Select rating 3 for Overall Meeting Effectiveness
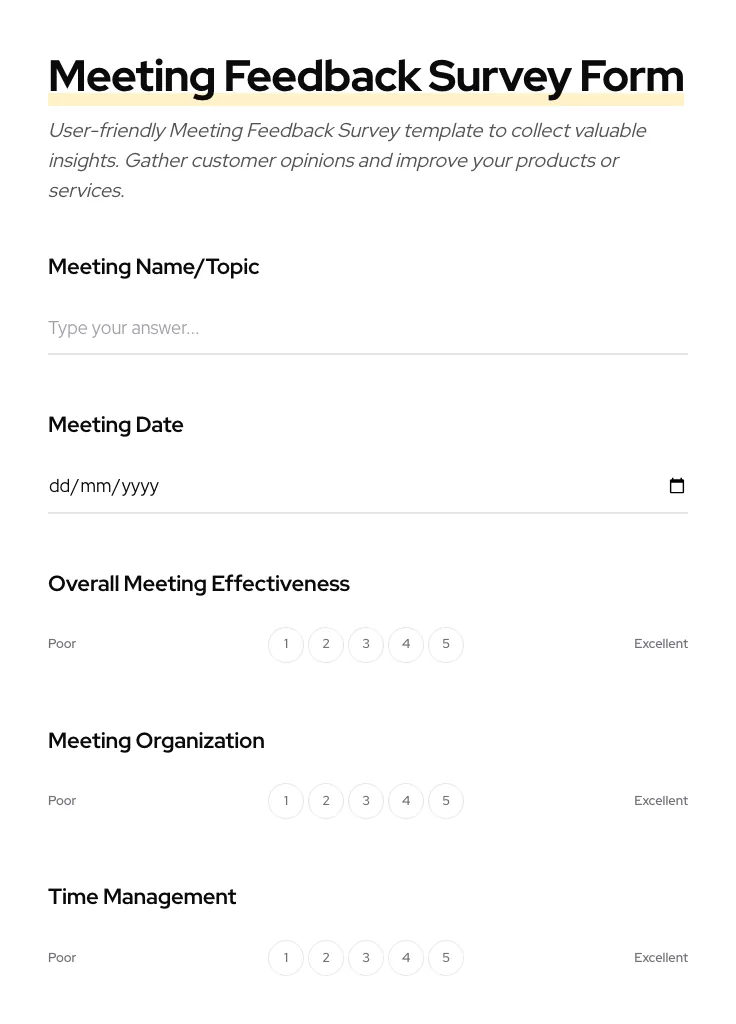Screen dimensions: 736x1024 [x=366, y=644]
